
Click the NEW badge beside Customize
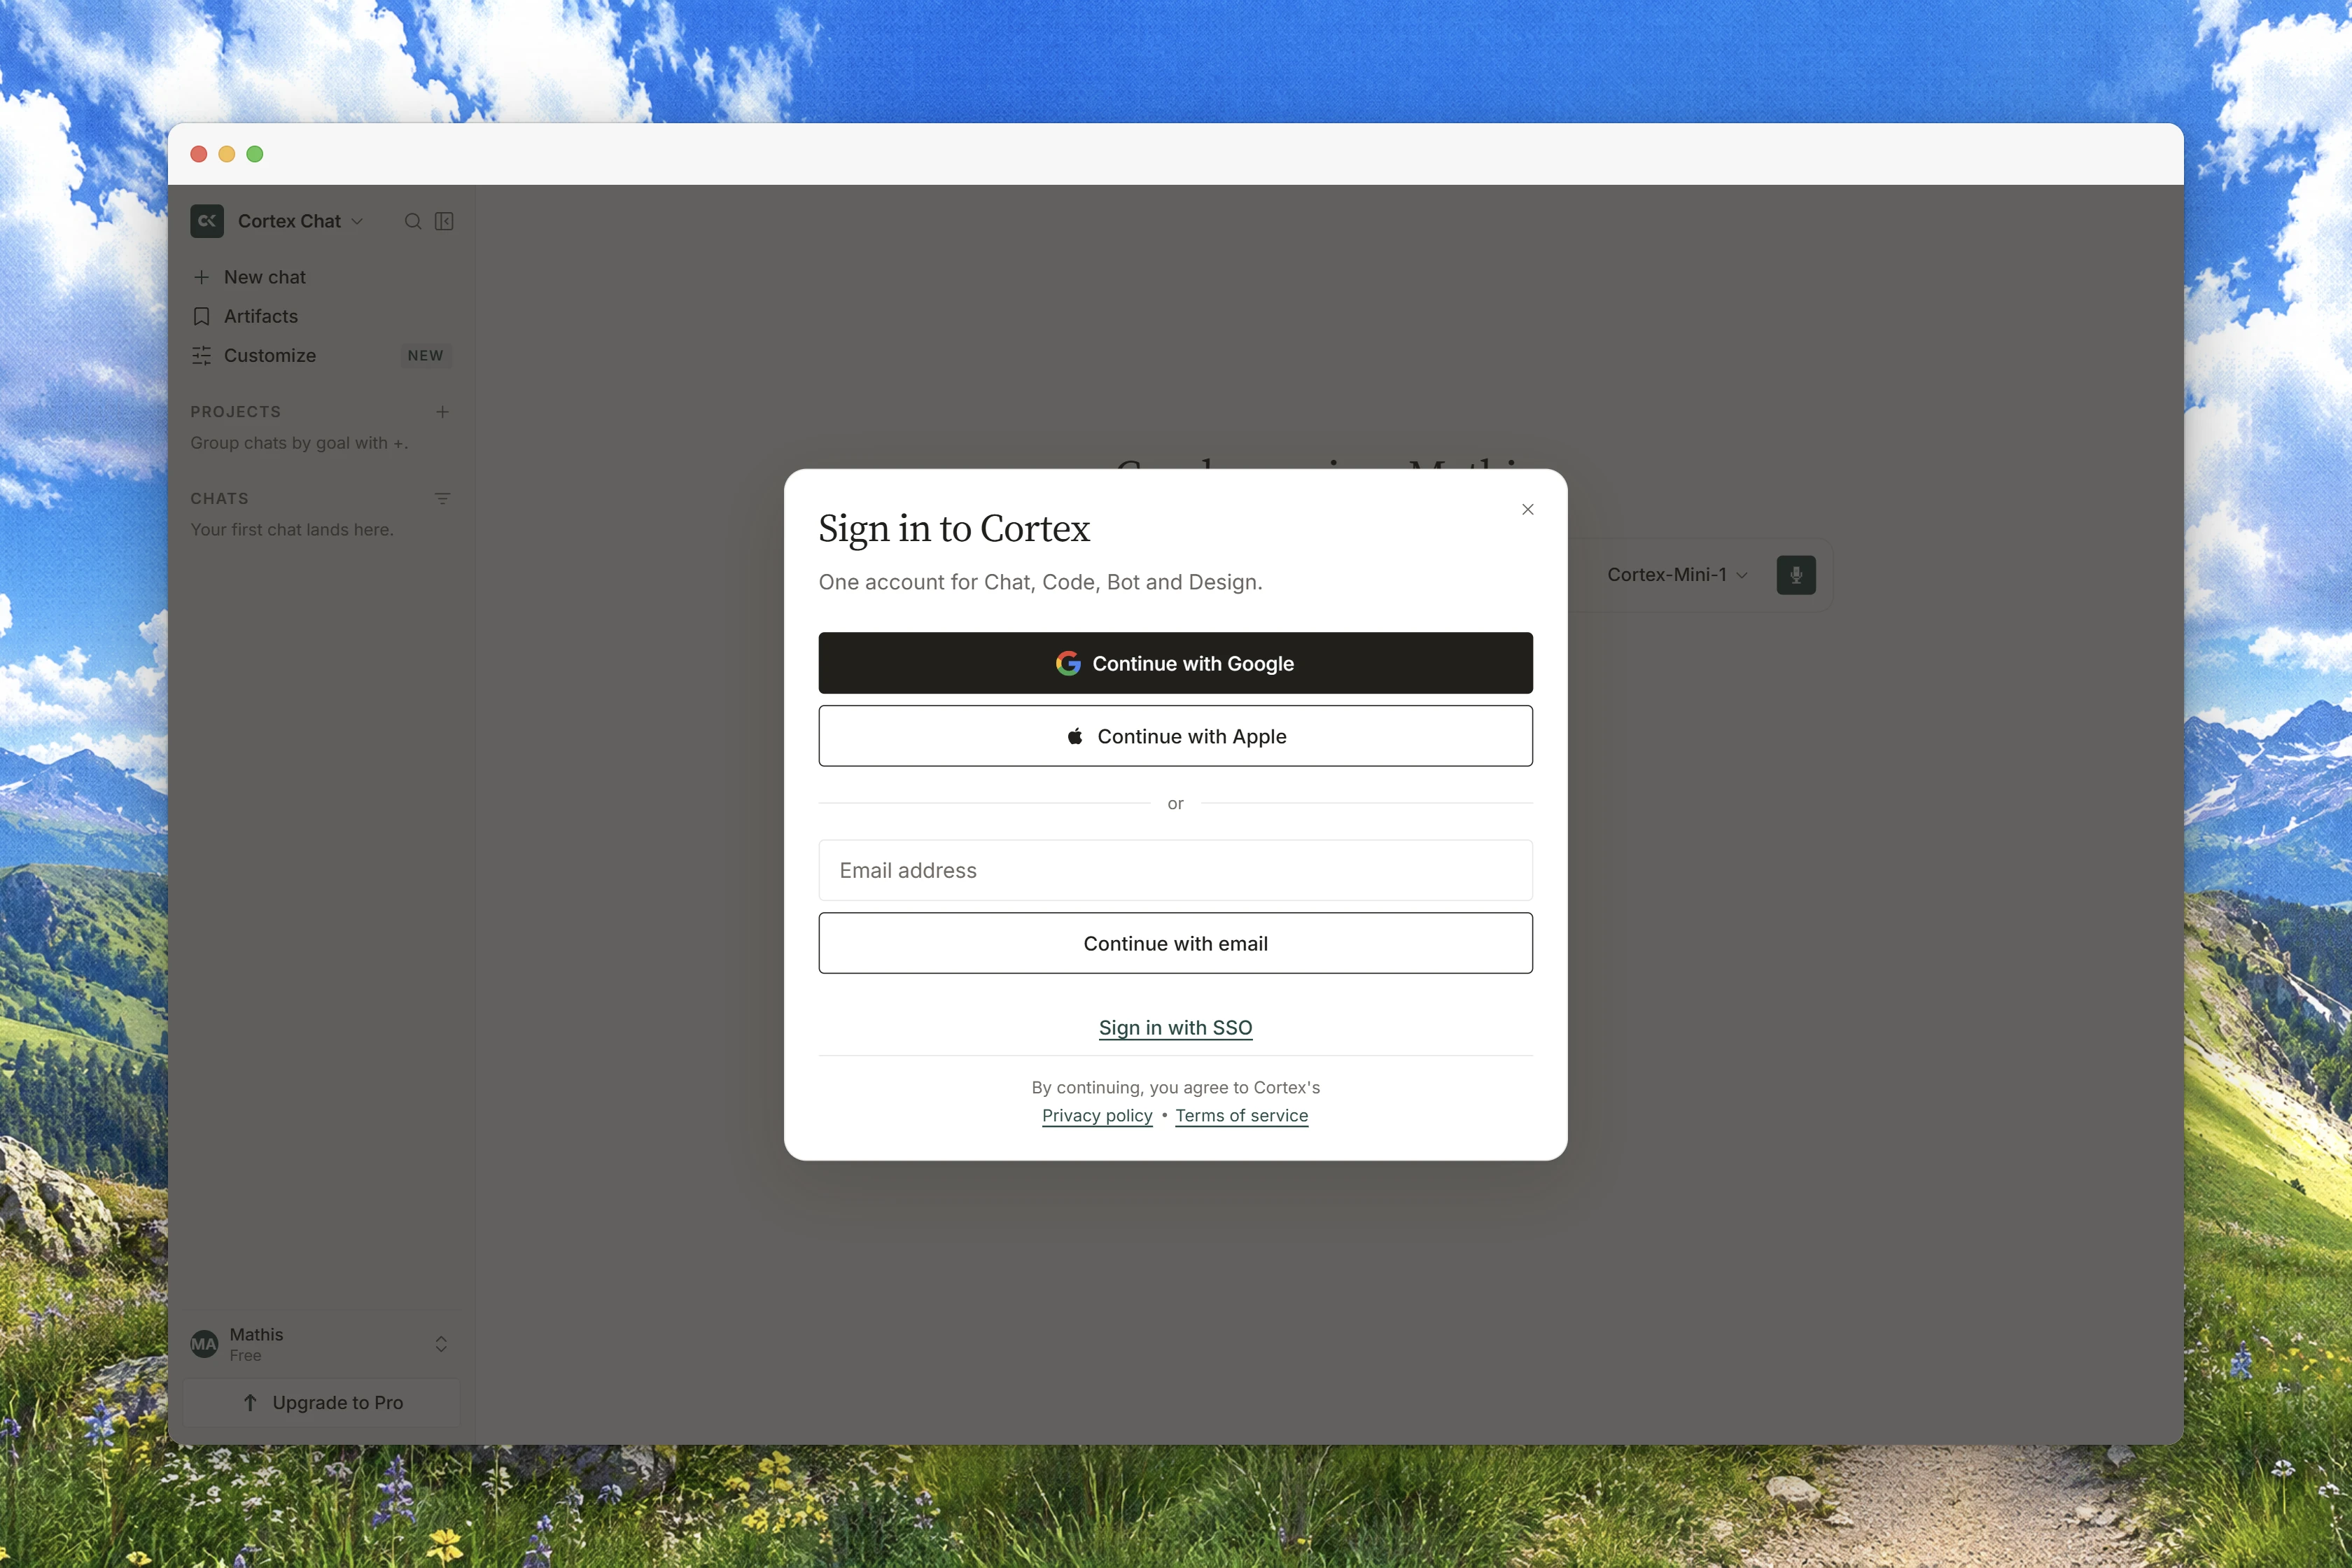pos(426,355)
